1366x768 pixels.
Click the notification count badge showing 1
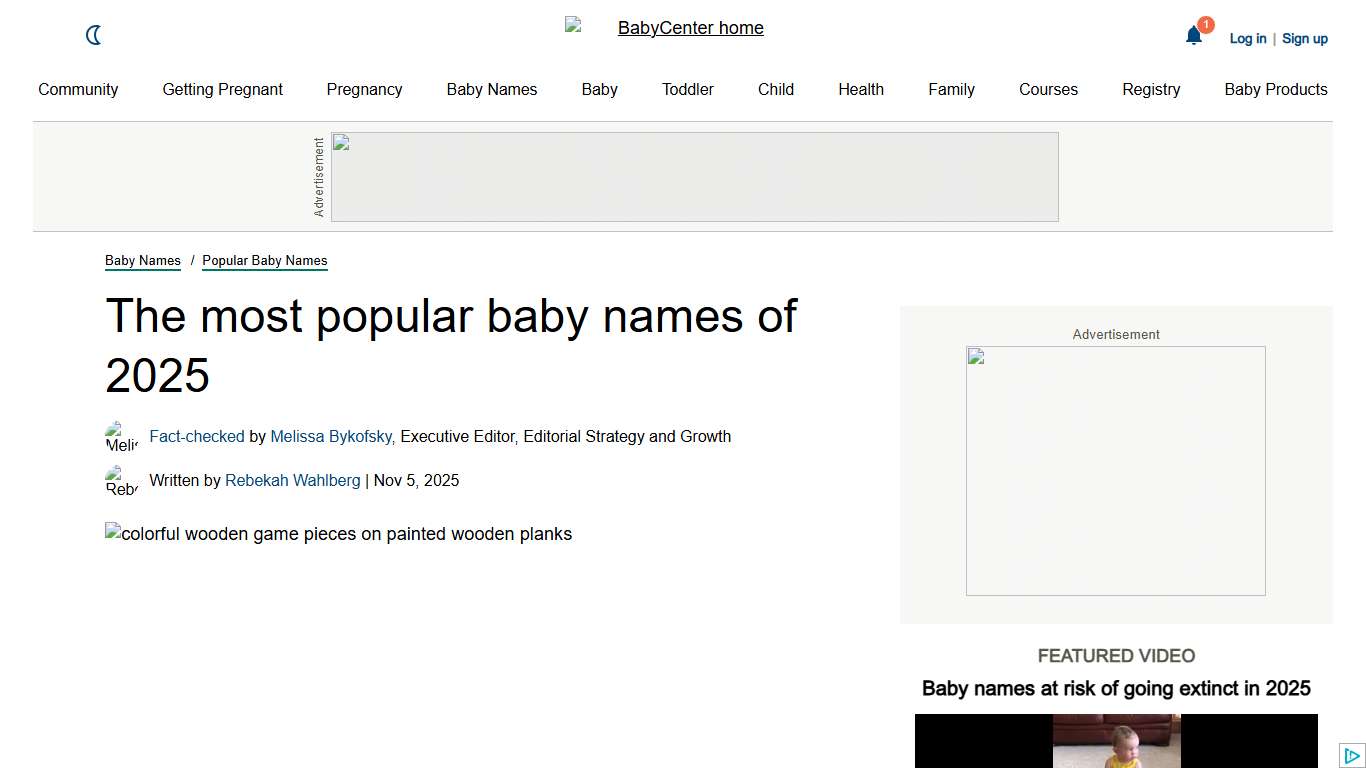(x=1206, y=23)
